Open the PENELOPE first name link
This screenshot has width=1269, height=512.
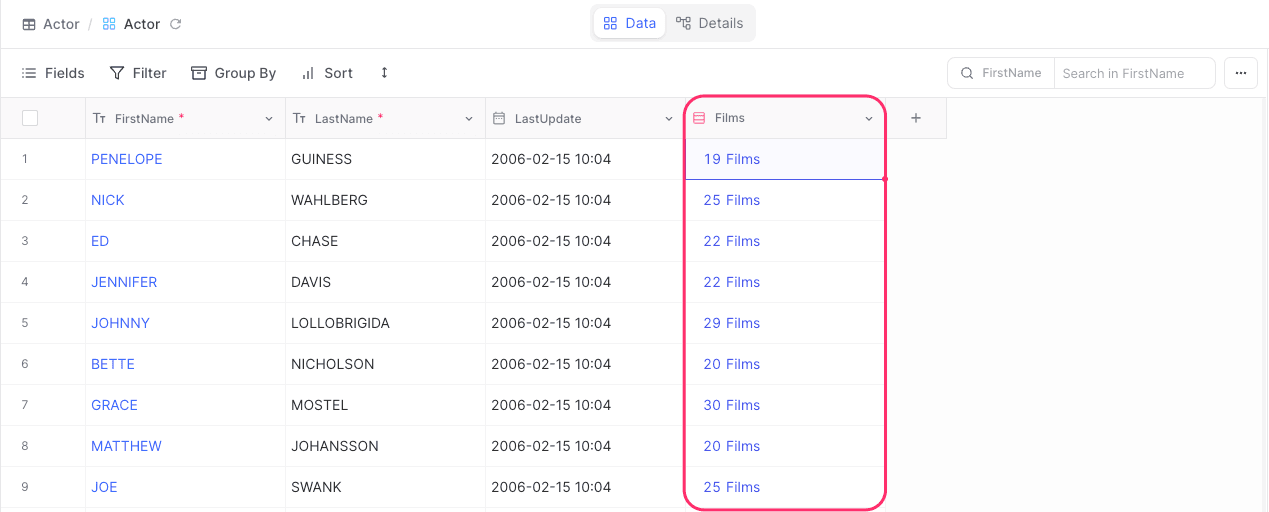pos(126,159)
